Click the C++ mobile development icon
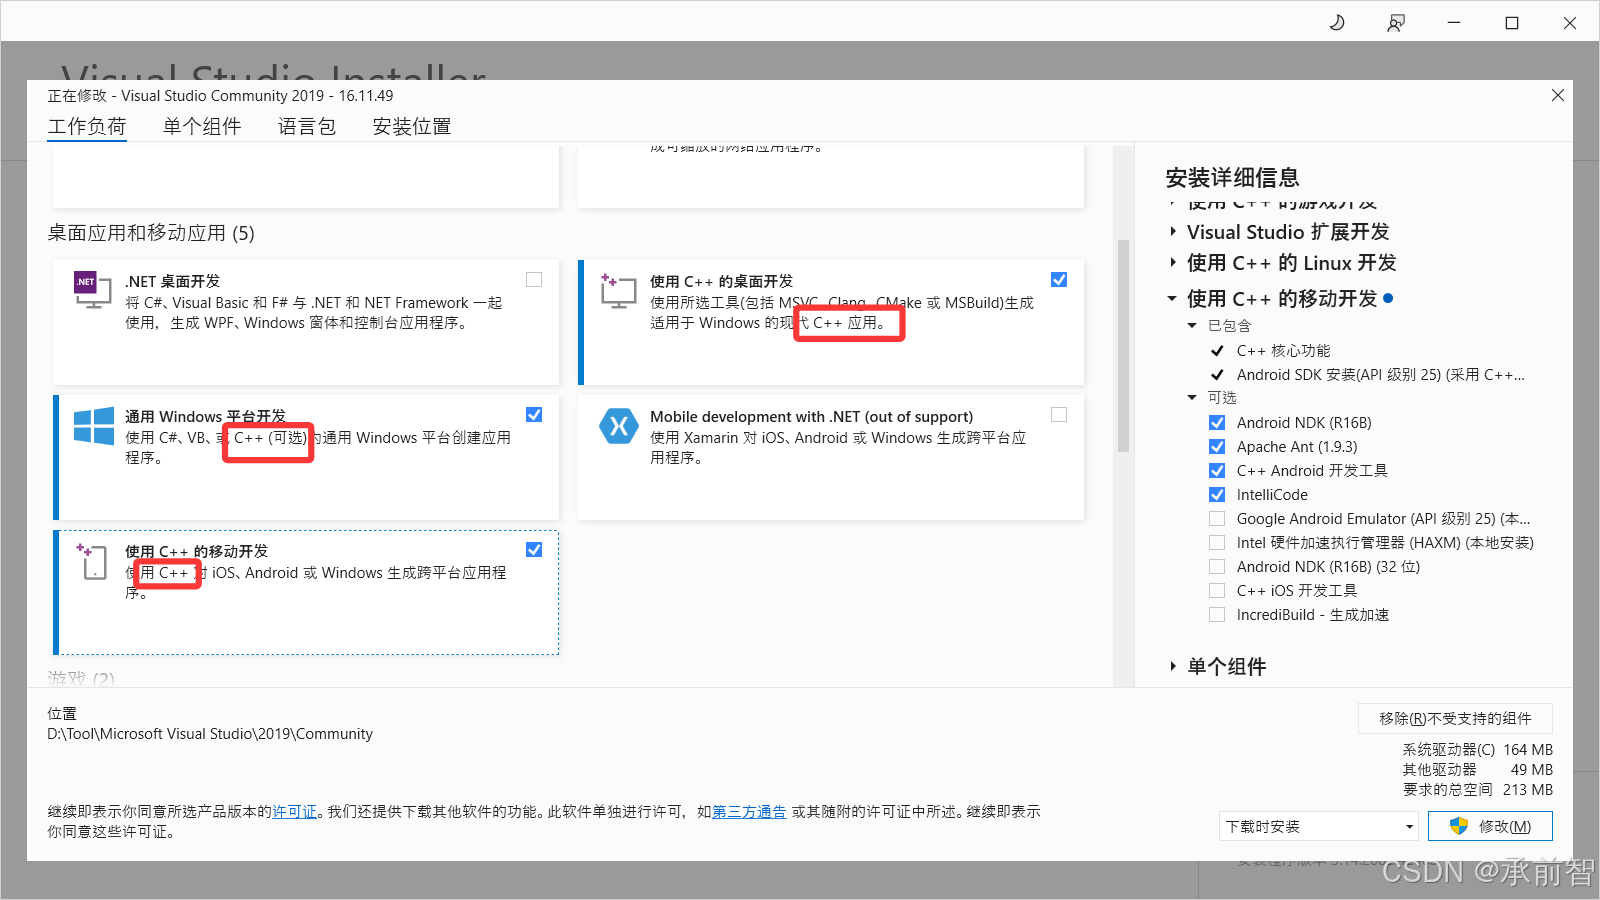The height and width of the screenshot is (900, 1600). 92,561
